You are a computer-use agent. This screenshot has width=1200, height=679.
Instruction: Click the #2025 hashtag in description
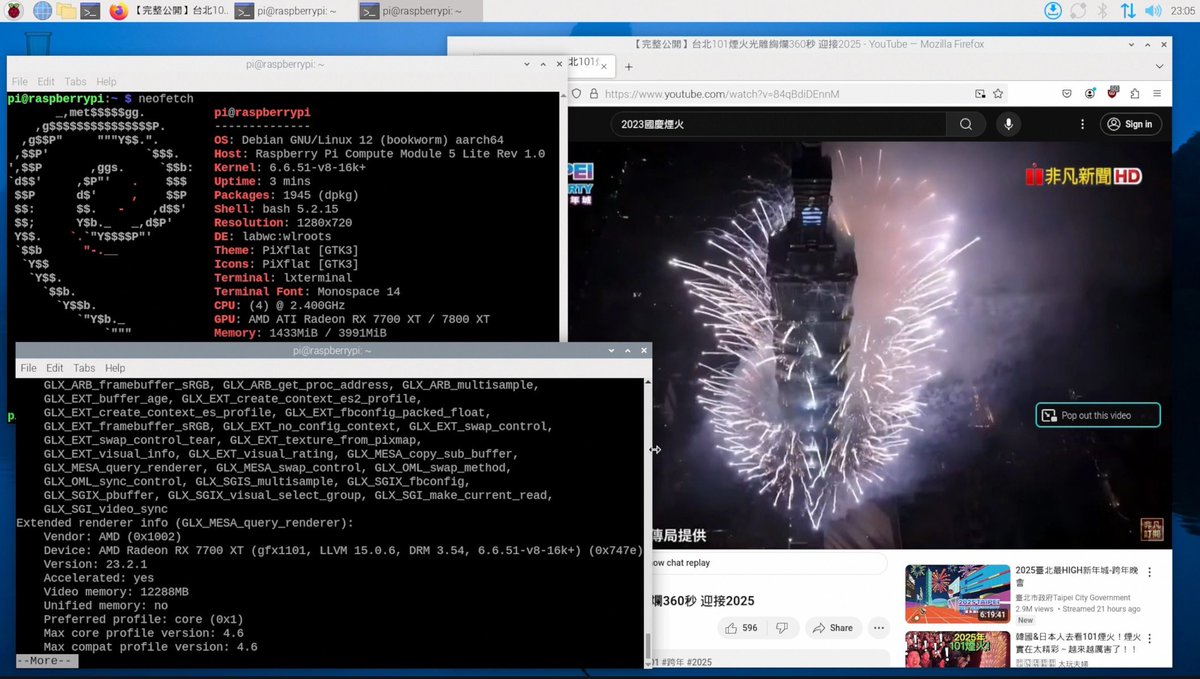[700, 662]
